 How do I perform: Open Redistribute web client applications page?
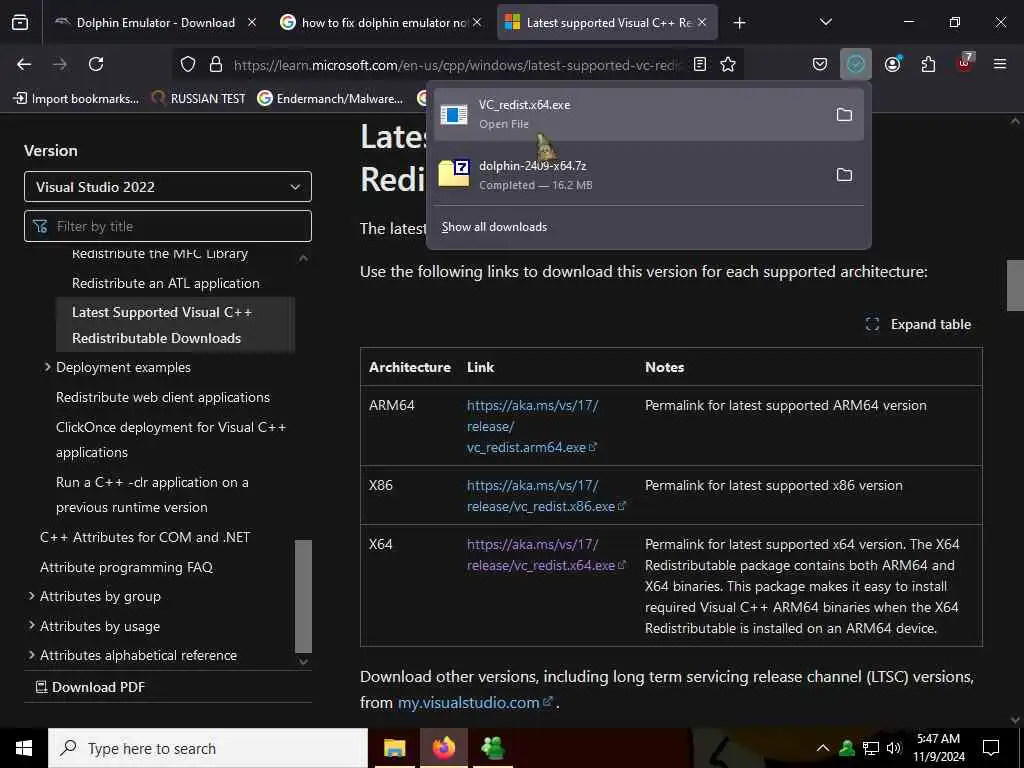pos(163,397)
